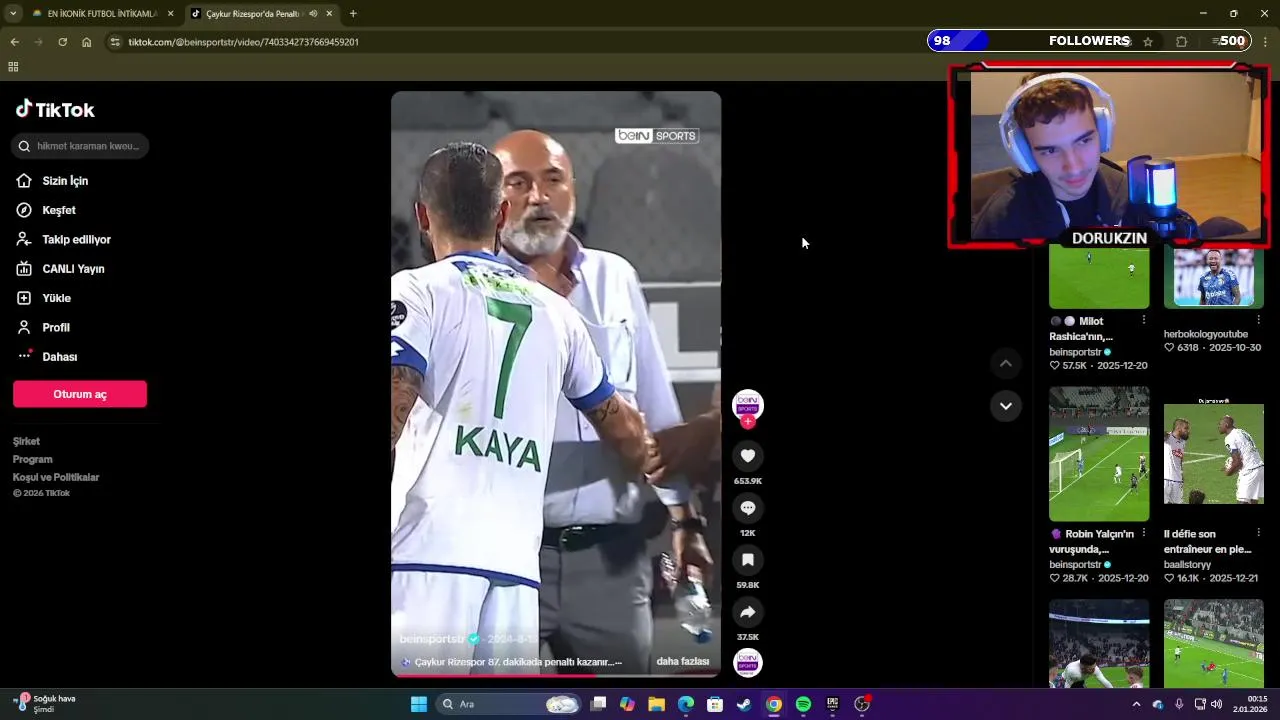
Task: Click 57.5K likes on the Rashica video
Action: (1068, 366)
